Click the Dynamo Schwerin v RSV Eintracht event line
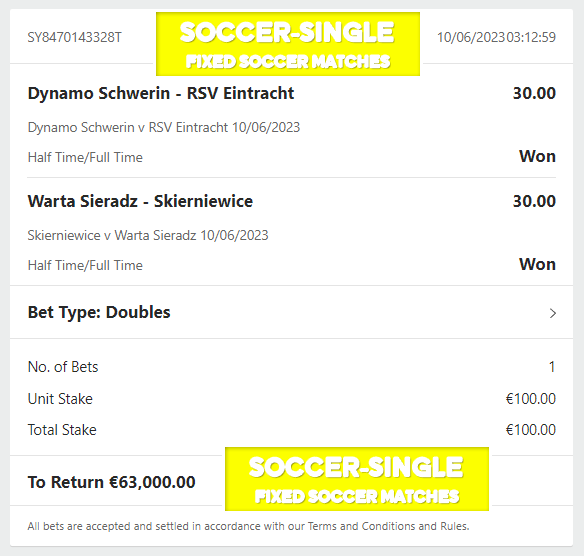This screenshot has height=556, width=584. 164,127
